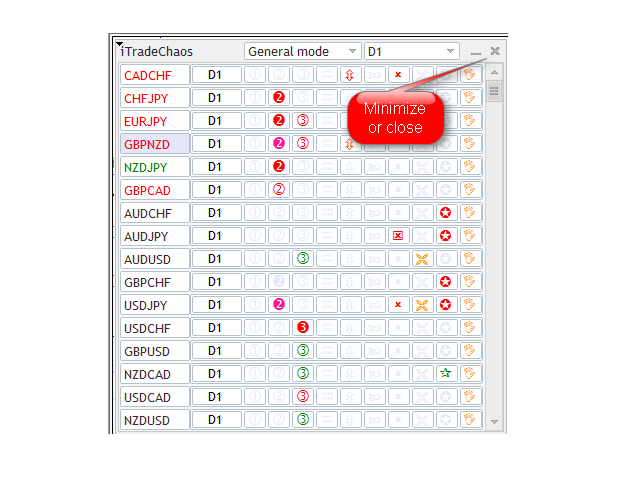
Task: Click the greyed 1 icon in AUDJPY row
Action: (255, 236)
